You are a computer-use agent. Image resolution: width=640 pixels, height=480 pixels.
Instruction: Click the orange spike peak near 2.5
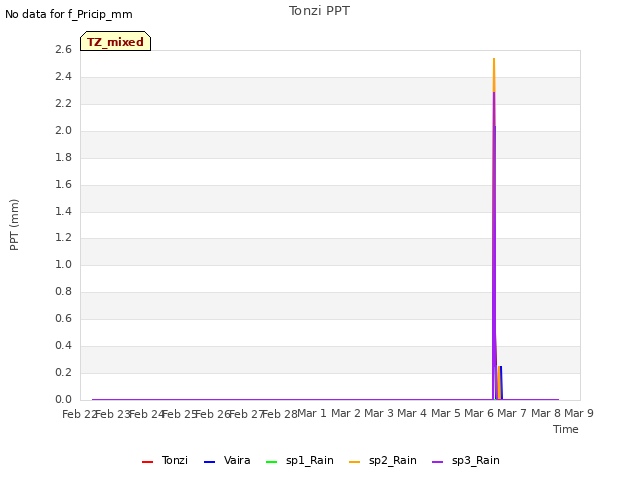click(x=494, y=60)
